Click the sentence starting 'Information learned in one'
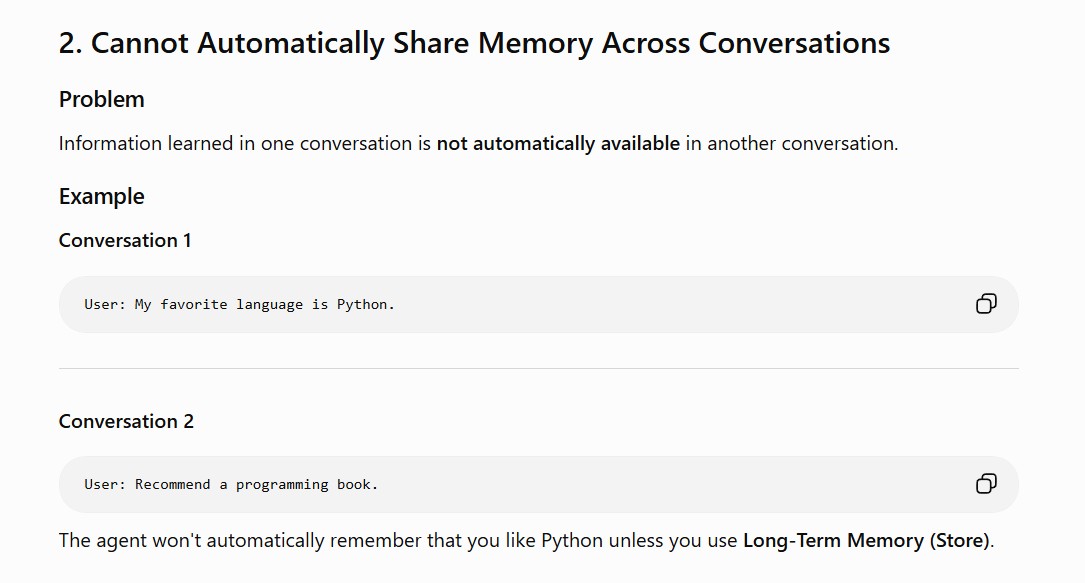The image size is (1085, 583). point(478,144)
